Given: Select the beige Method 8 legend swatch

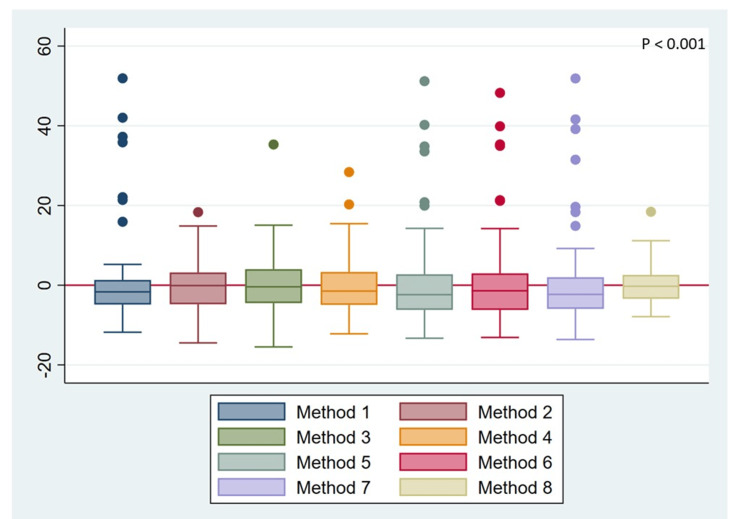Looking at the screenshot, I should (433, 487).
